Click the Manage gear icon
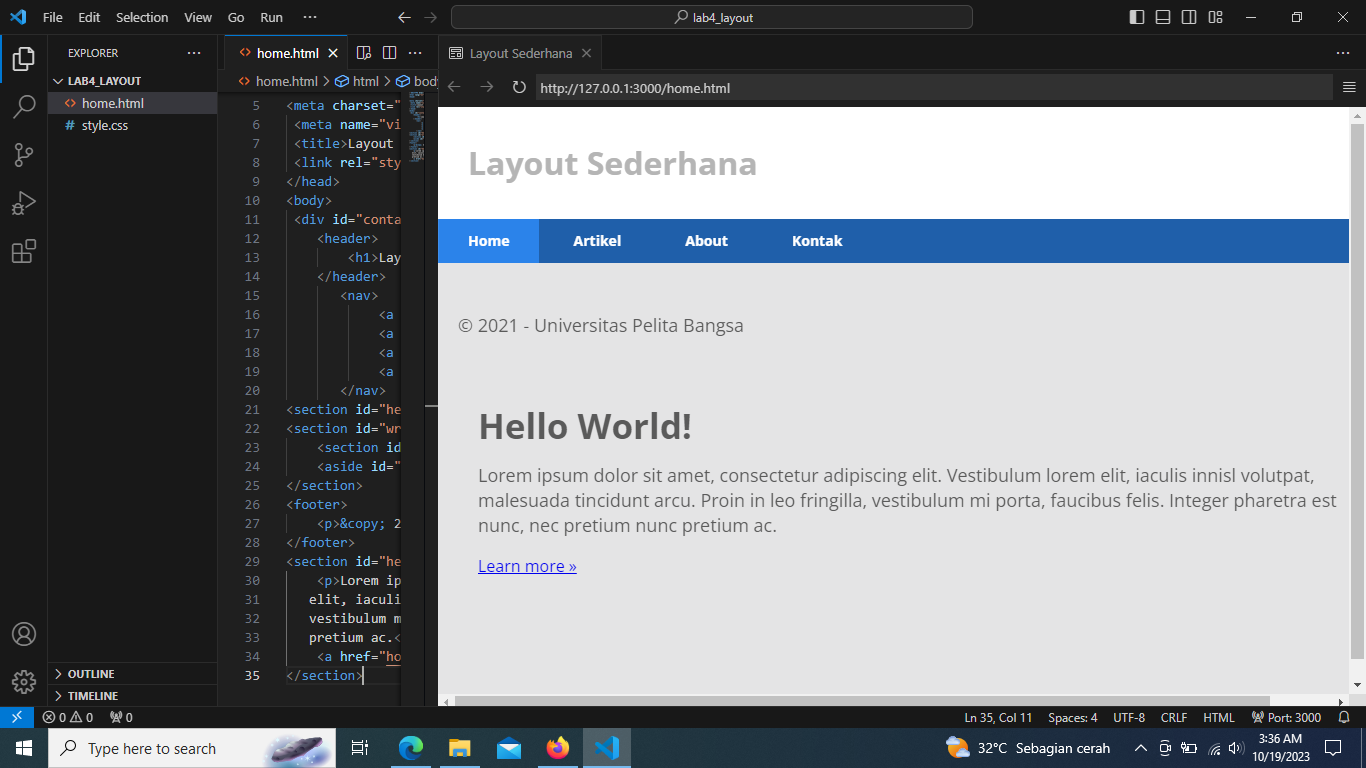 pyautogui.click(x=24, y=682)
